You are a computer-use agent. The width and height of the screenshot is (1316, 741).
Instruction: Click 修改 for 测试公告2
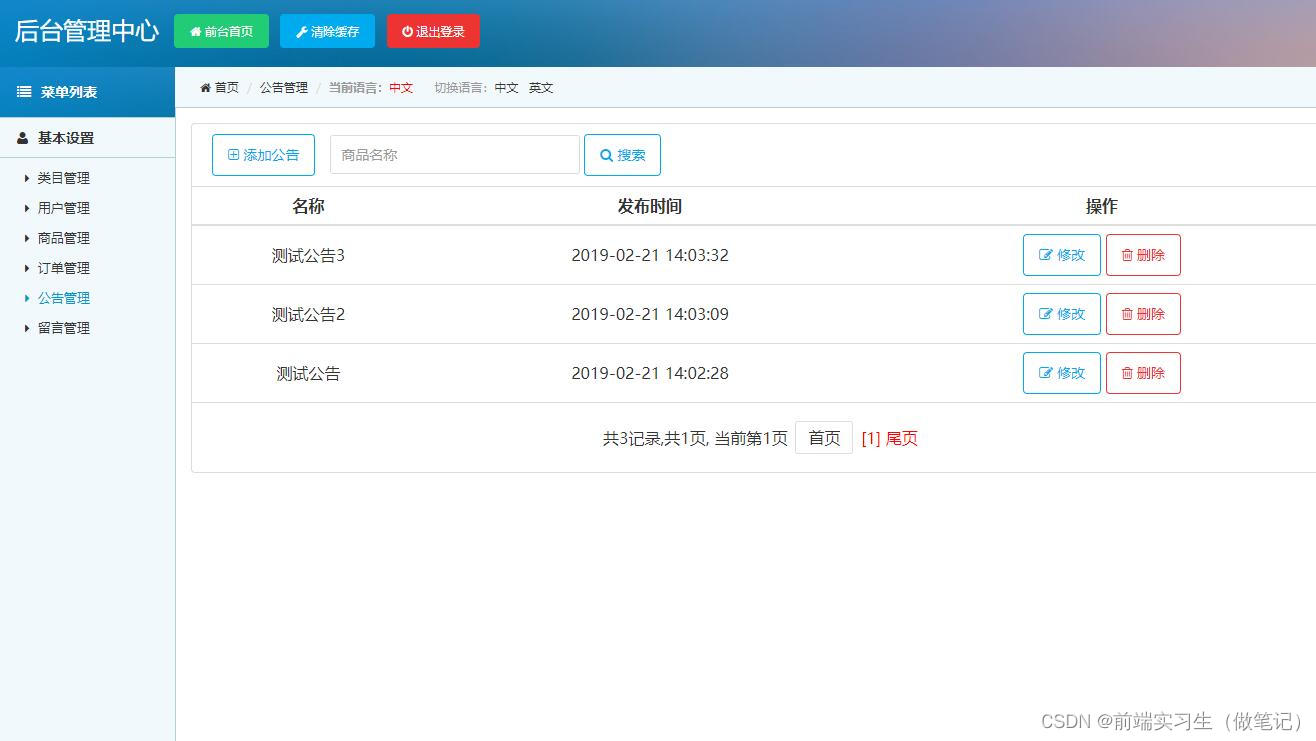[x=1062, y=314]
